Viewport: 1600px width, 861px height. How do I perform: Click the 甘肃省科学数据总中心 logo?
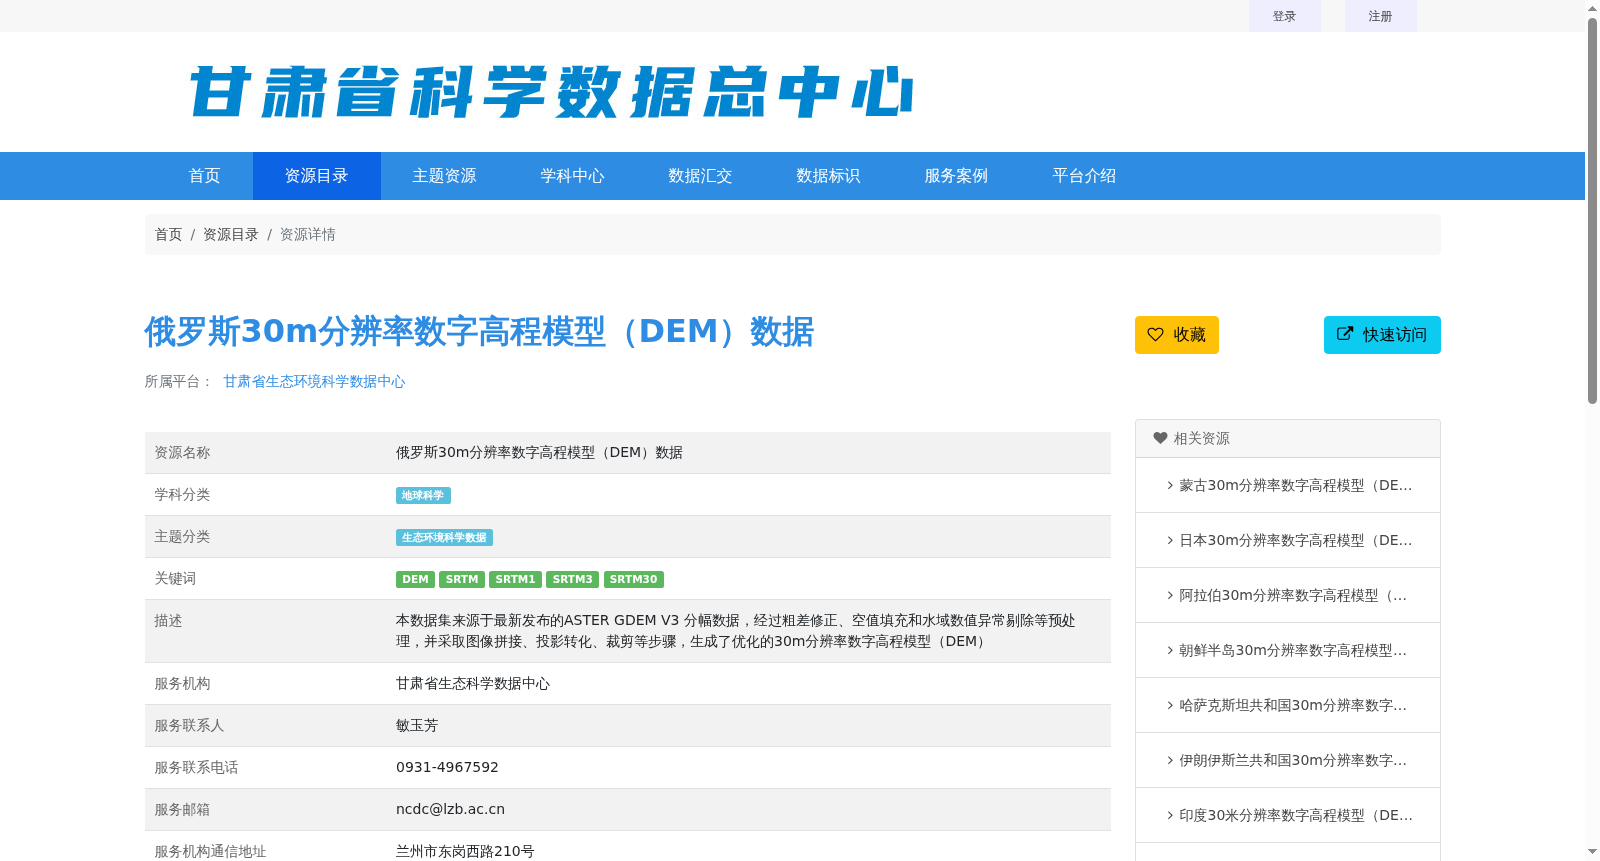click(x=551, y=92)
